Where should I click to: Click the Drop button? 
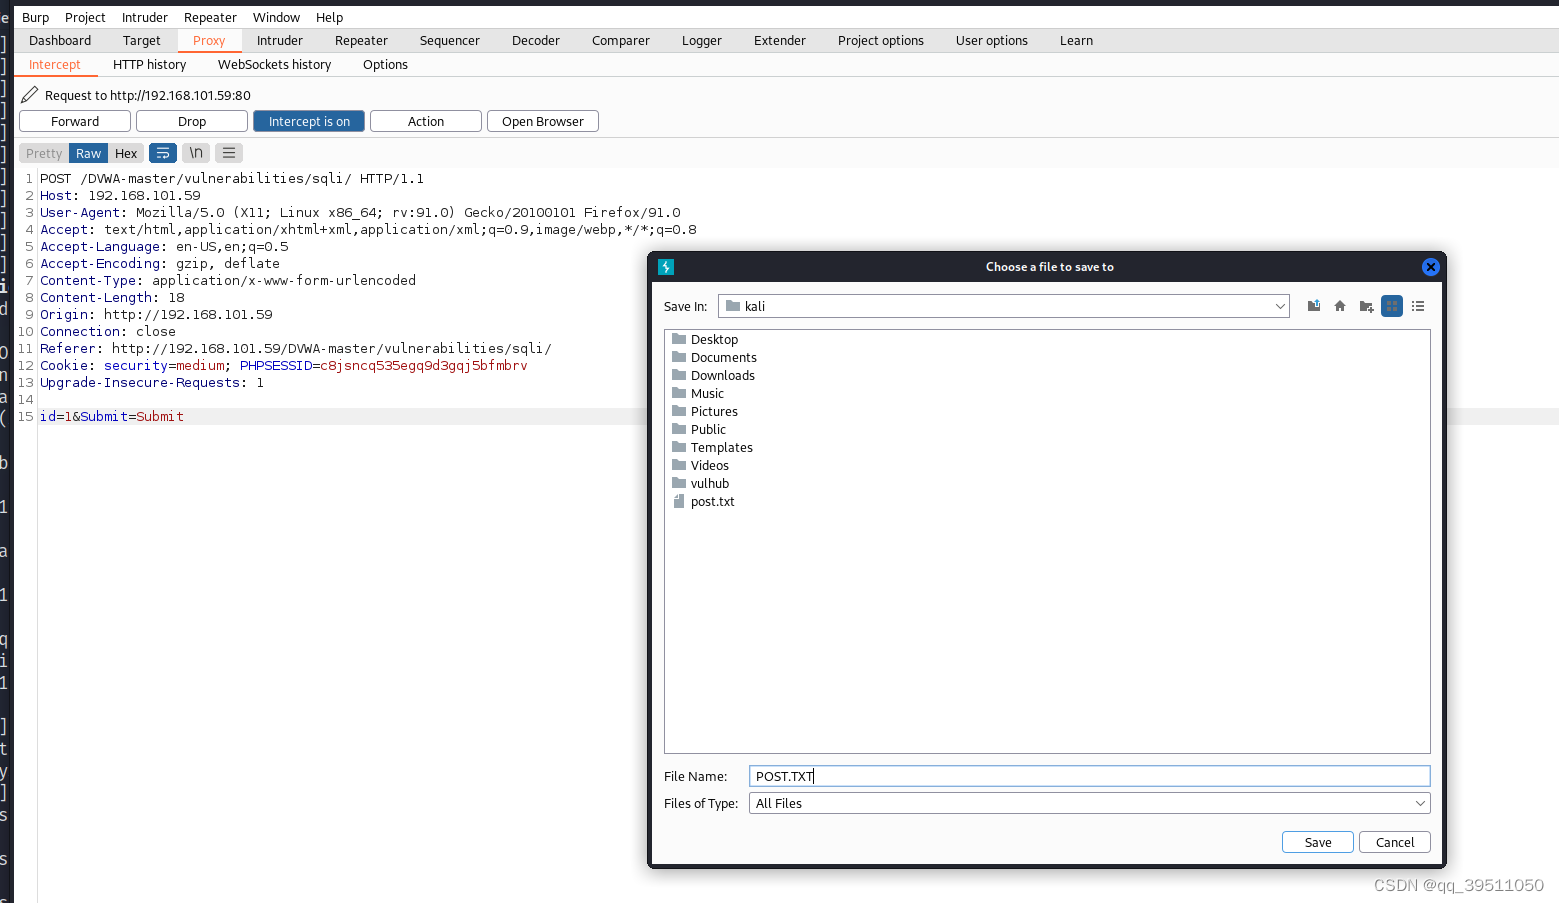tap(192, 121)
